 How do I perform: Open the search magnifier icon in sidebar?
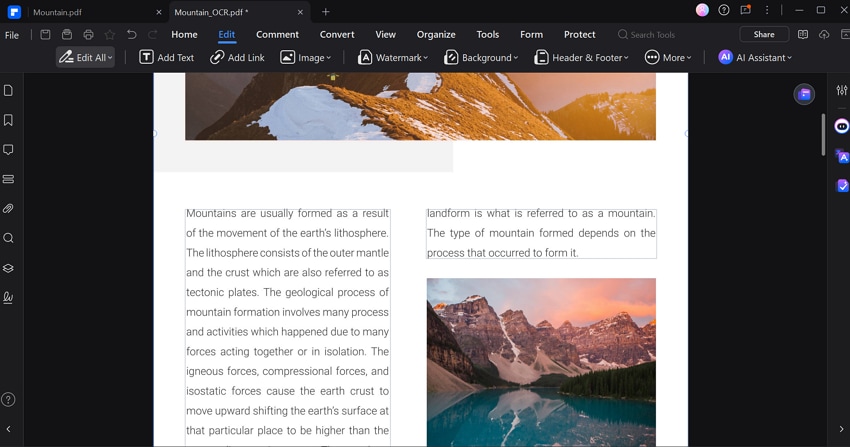point(8,238)
